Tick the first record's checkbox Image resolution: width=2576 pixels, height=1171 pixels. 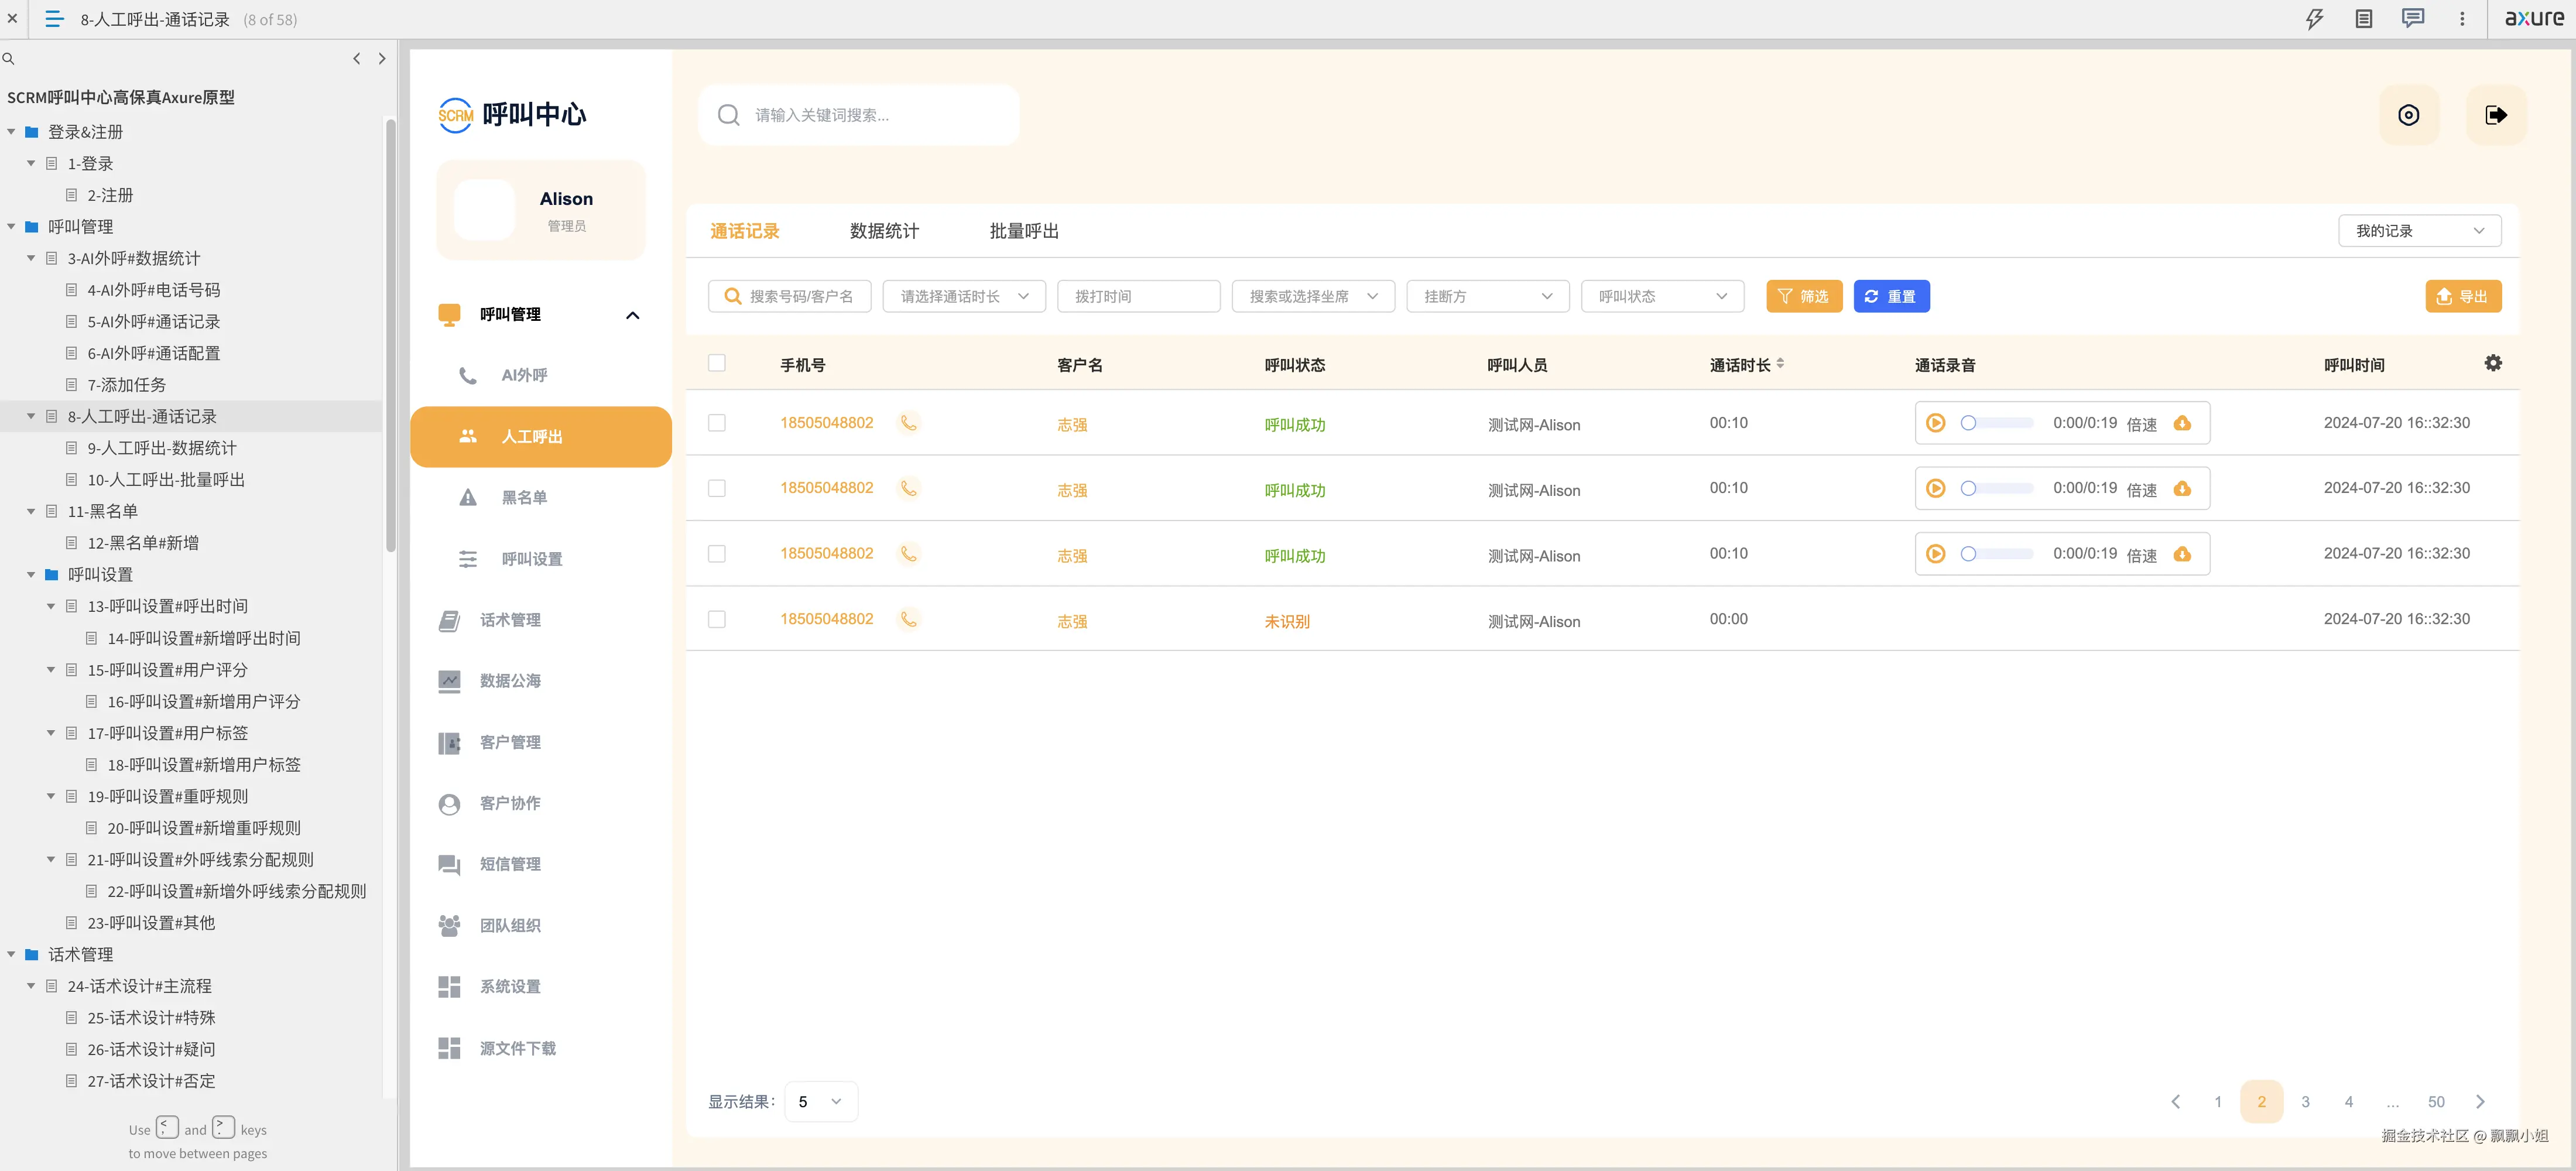coord(716,423)
